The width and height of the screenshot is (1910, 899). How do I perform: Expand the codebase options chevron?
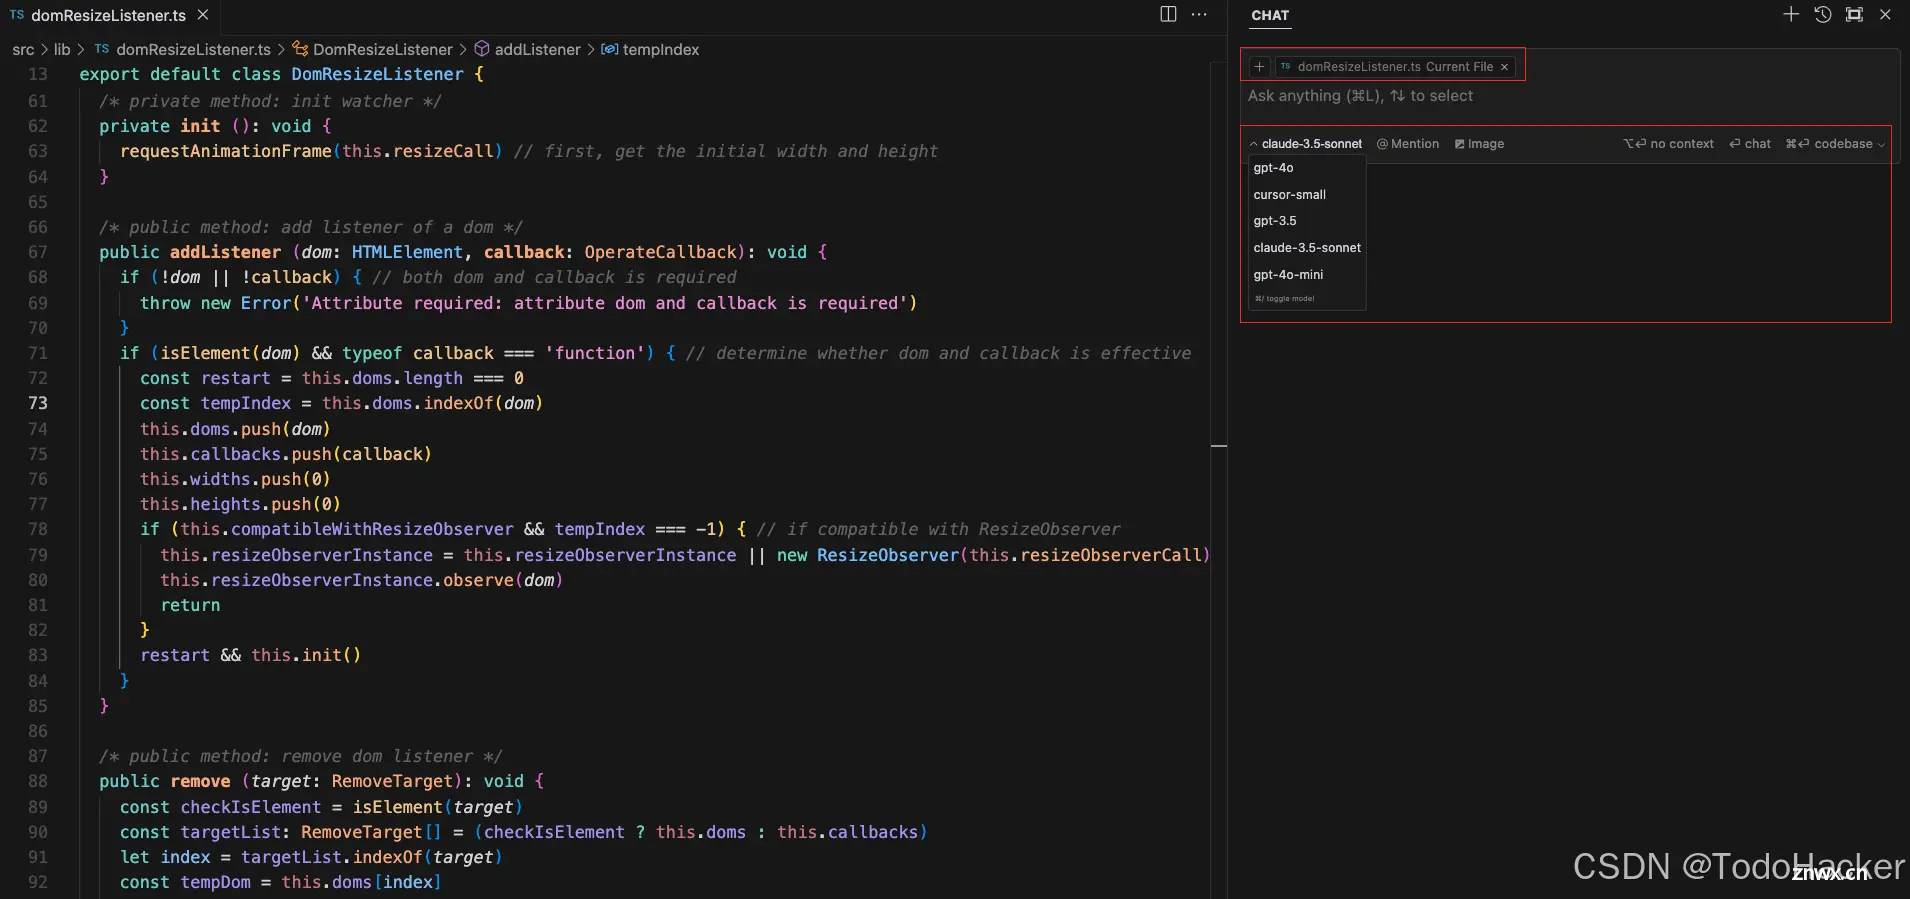(x=1881, y=145)
